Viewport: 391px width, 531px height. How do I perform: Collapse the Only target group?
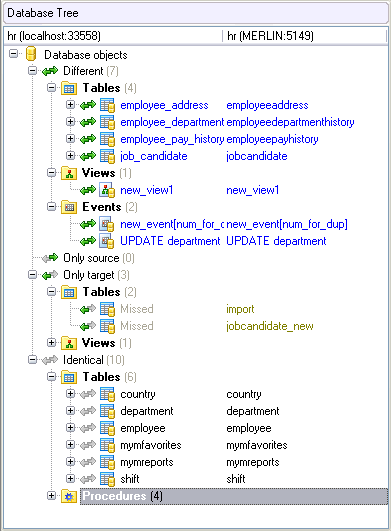pos(32,275)
